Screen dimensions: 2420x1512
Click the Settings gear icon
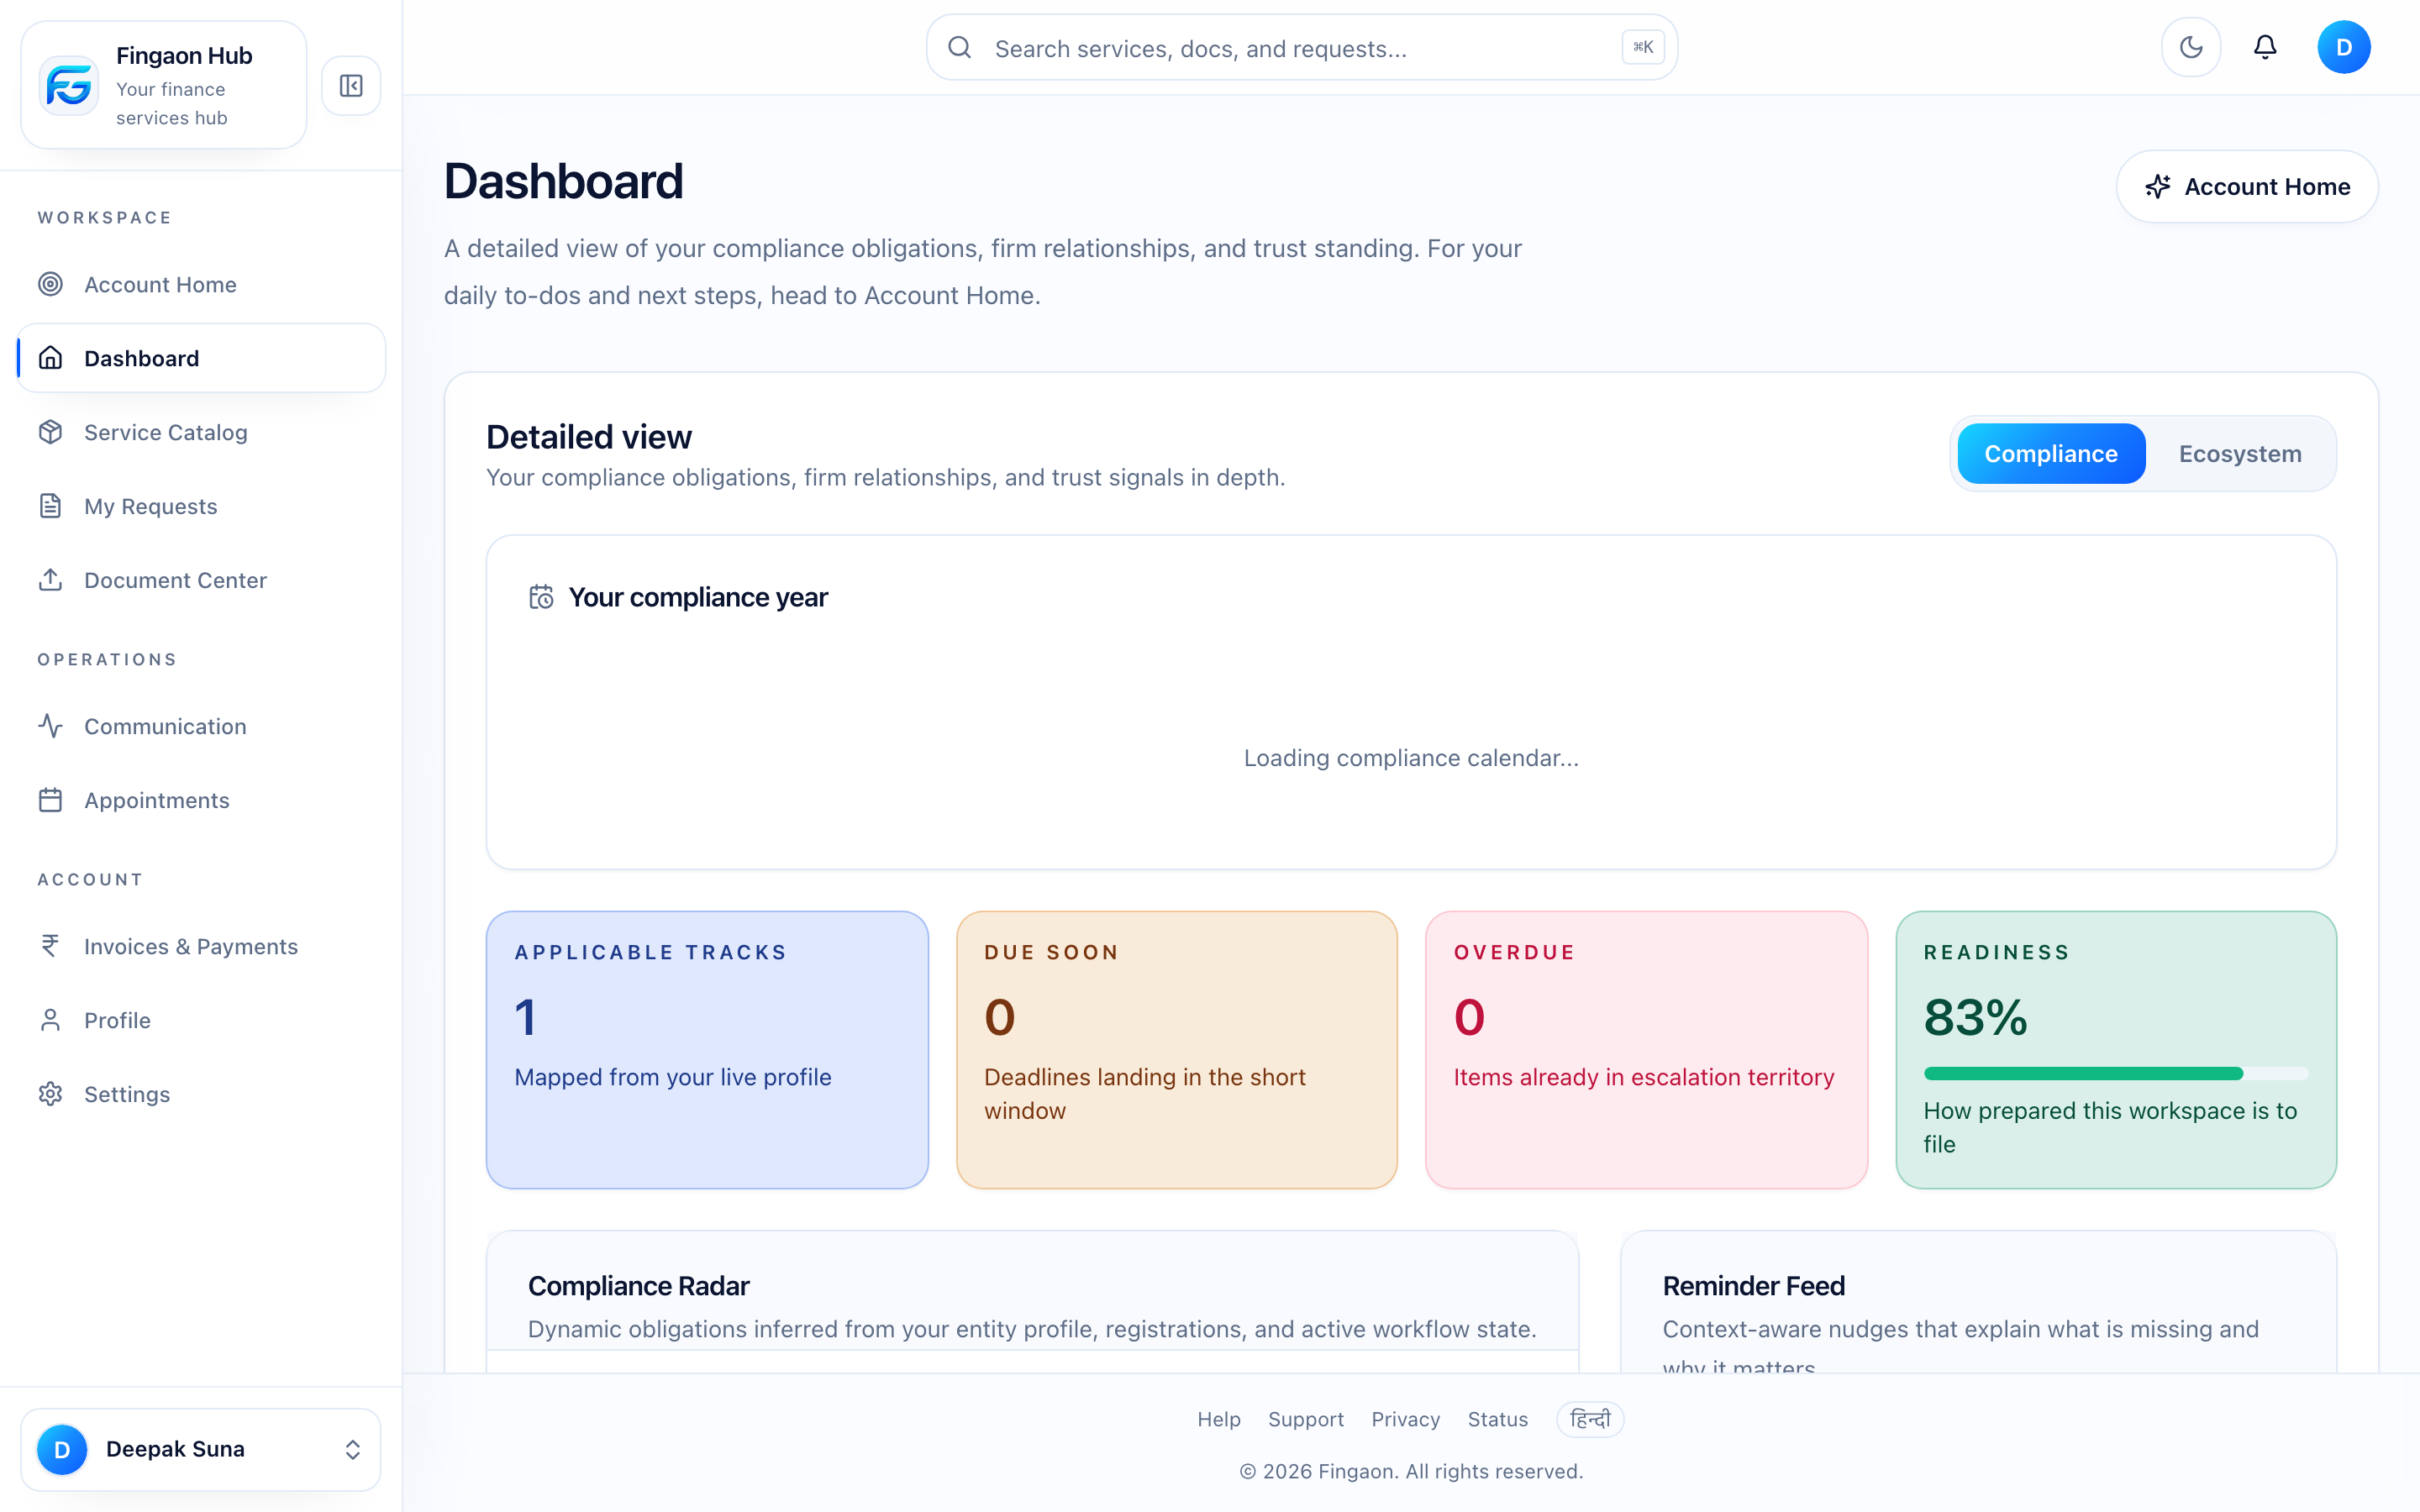(x=50, y=1094)
